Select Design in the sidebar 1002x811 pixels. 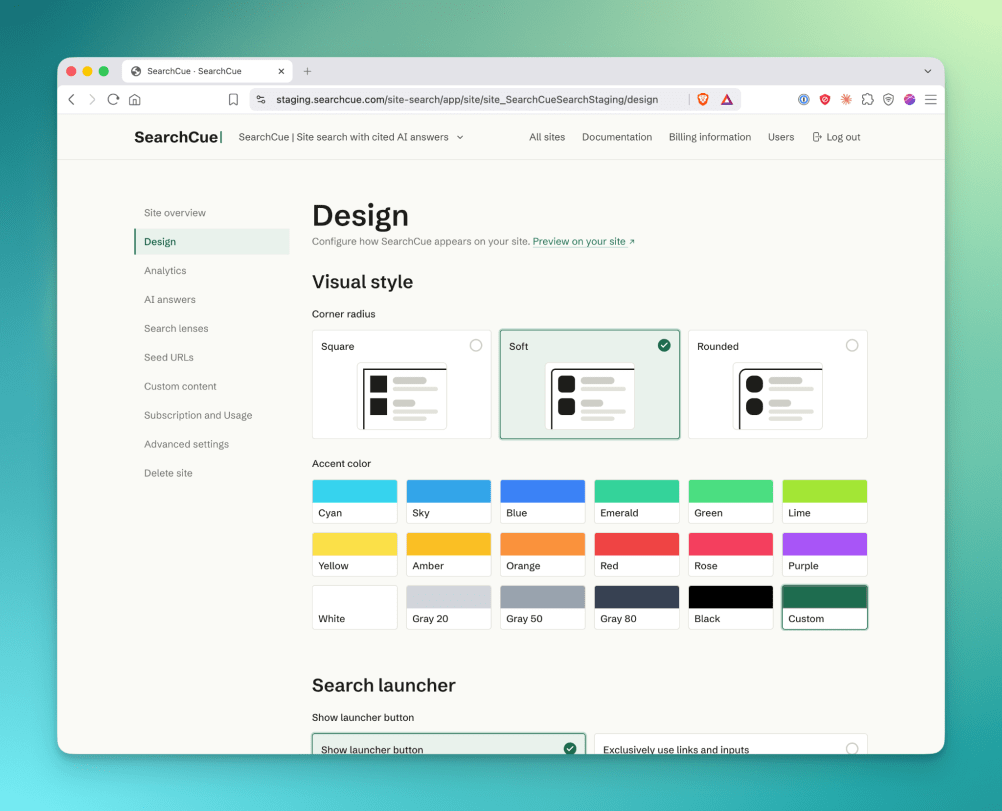click(x=212, y=242)
